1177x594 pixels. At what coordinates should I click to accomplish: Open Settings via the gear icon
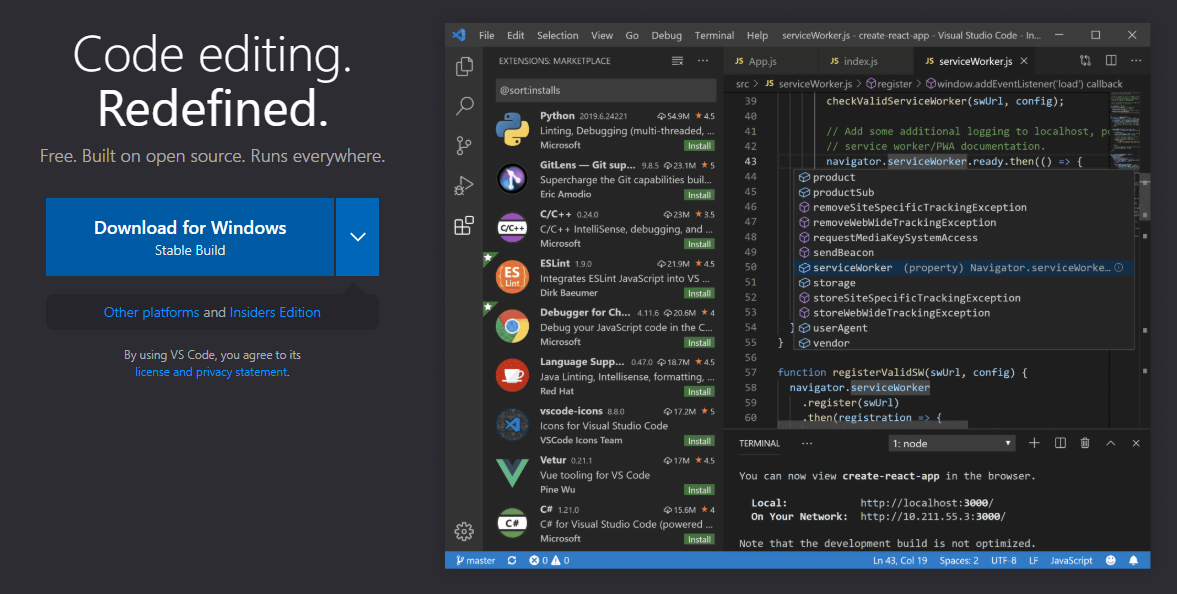pyautogui.click(x=463, y=532)
